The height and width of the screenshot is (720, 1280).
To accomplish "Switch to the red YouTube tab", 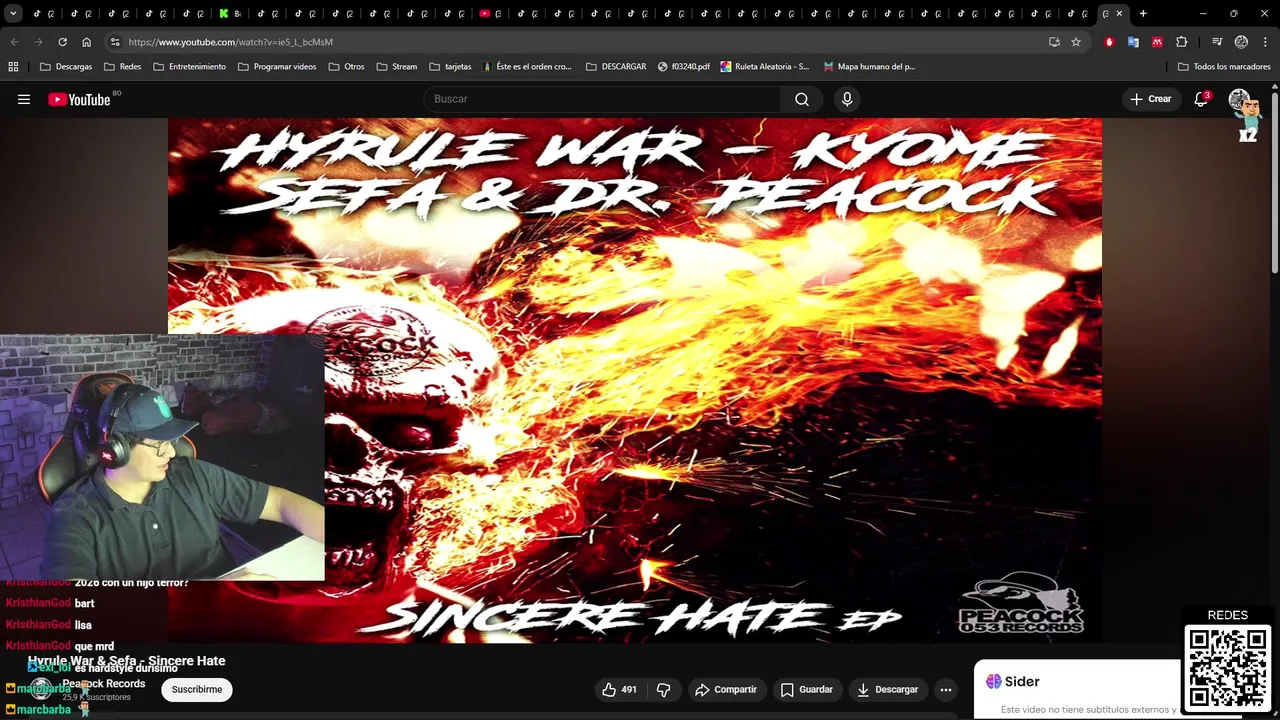I will click(x=490, y=13).
